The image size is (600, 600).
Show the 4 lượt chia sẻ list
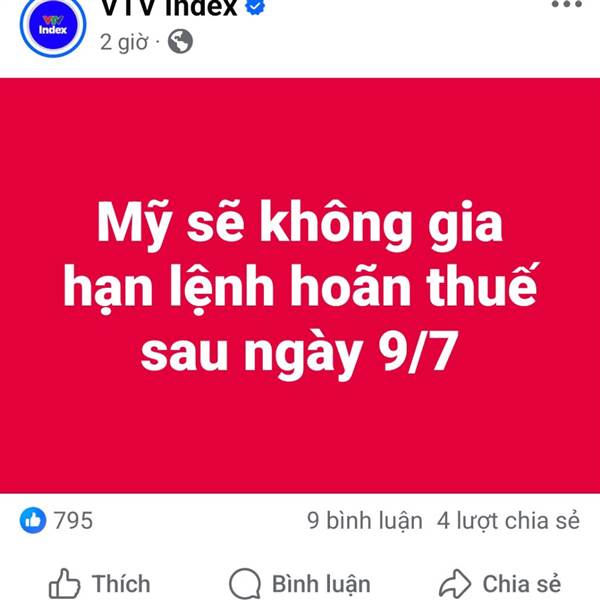pos(509,521)
